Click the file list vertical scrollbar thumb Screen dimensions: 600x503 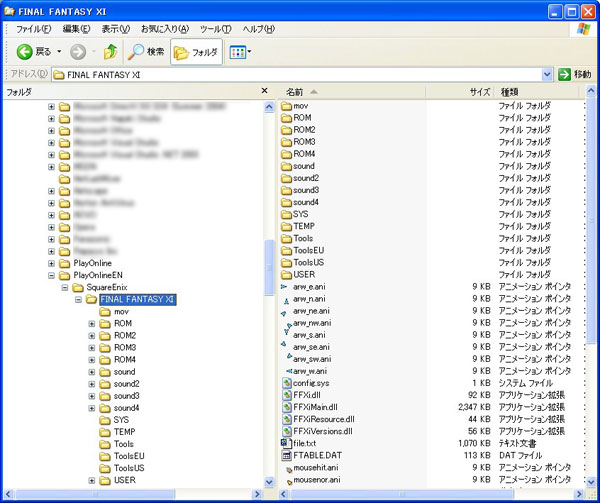pyautogui.click(x=590, y=221)
